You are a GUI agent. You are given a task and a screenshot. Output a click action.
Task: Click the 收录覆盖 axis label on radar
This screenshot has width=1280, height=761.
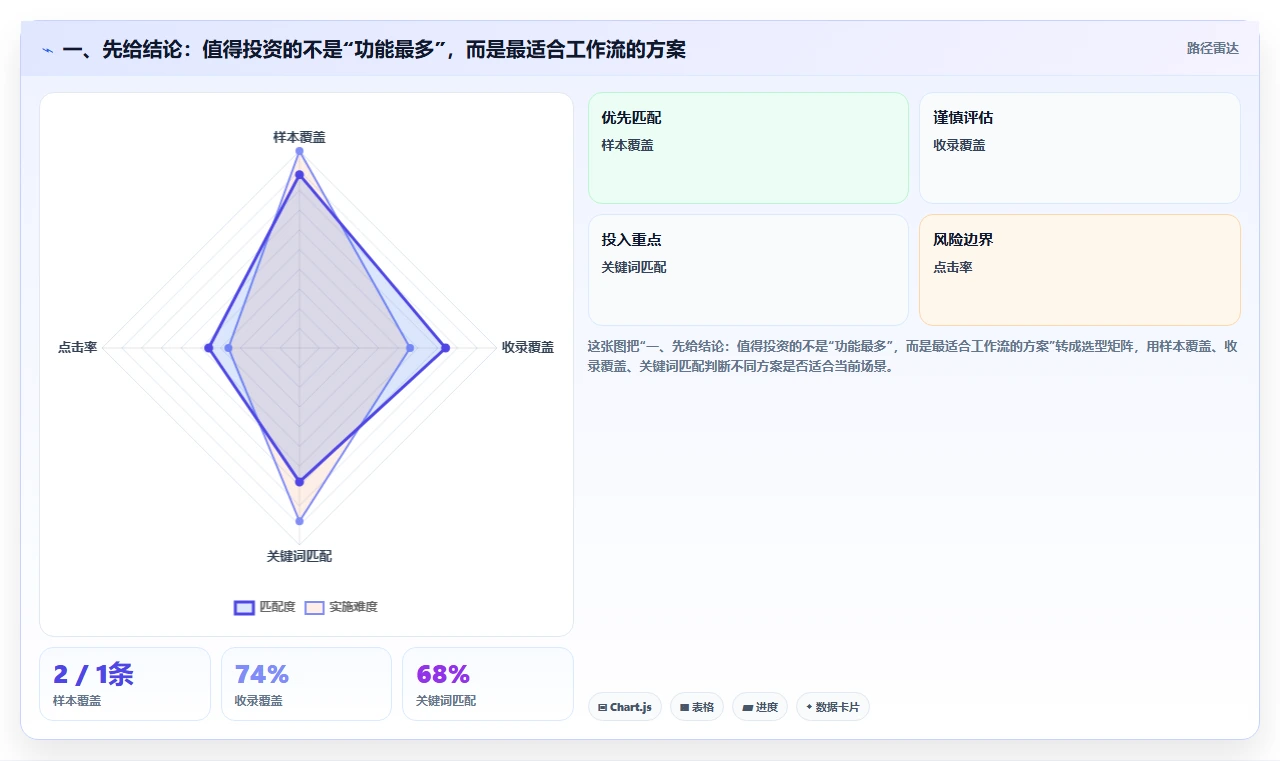[x=528, y=348]
